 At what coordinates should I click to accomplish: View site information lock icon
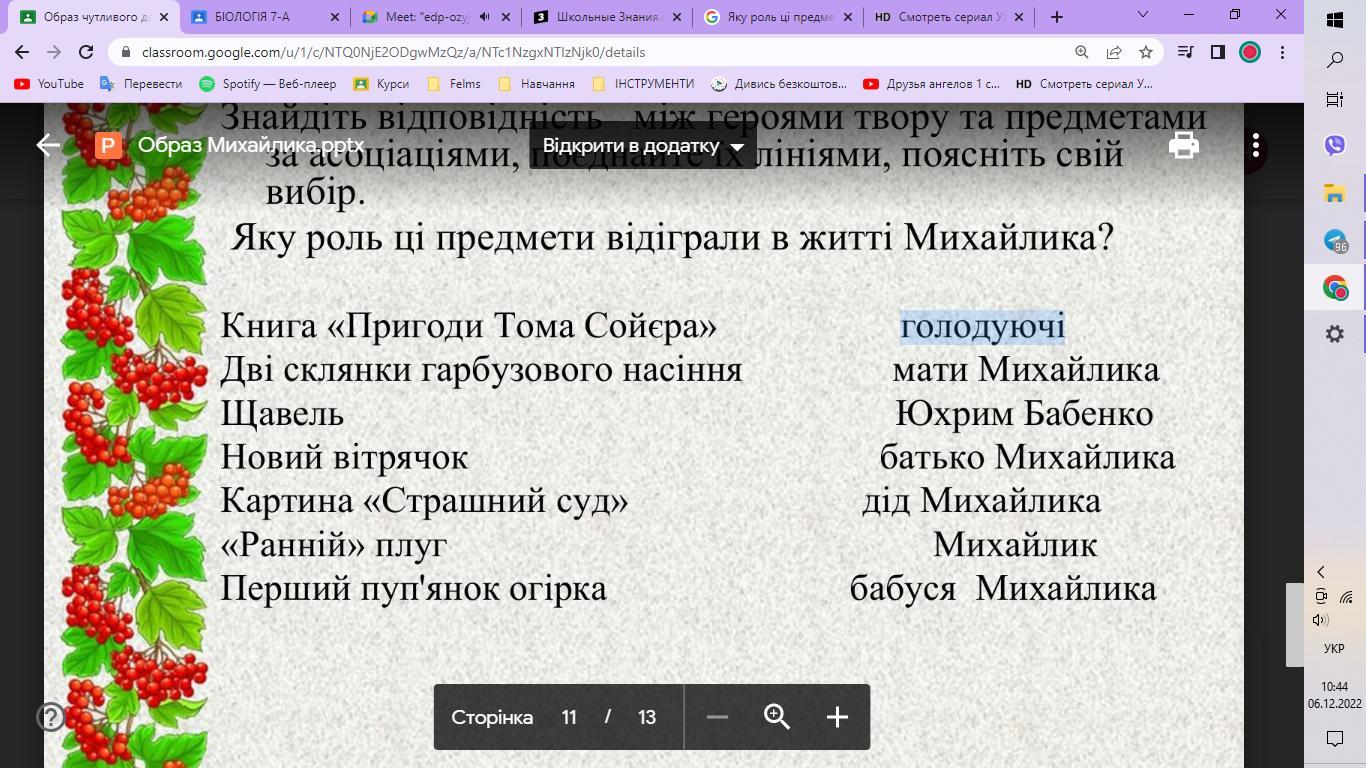(x=126, y=52)
